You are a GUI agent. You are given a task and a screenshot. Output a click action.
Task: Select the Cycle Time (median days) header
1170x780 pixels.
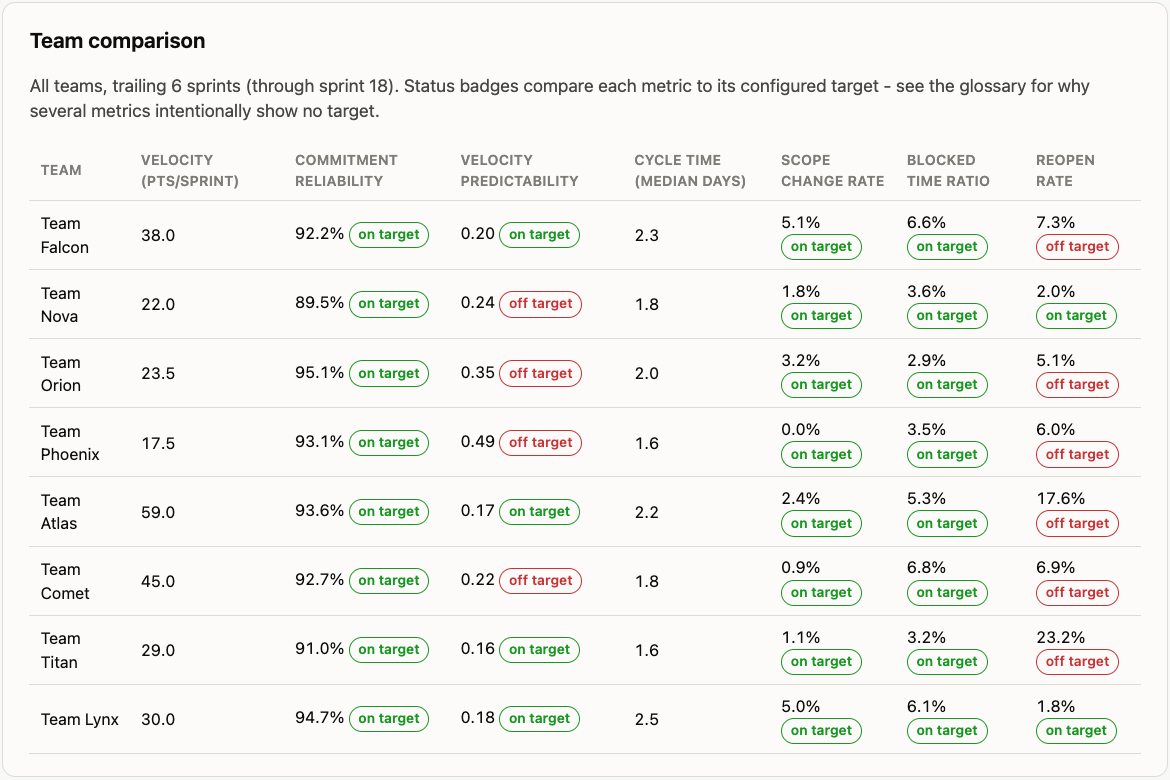click(690, 170)
